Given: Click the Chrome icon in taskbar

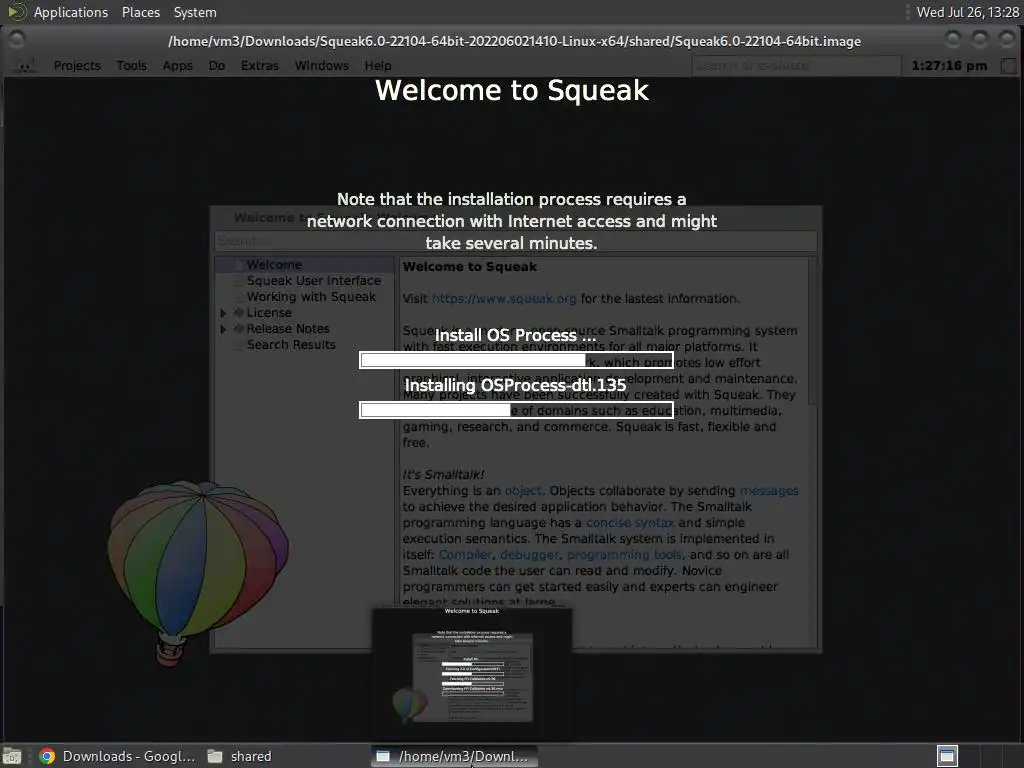Looking at the screenshot, I should point(47,756).
